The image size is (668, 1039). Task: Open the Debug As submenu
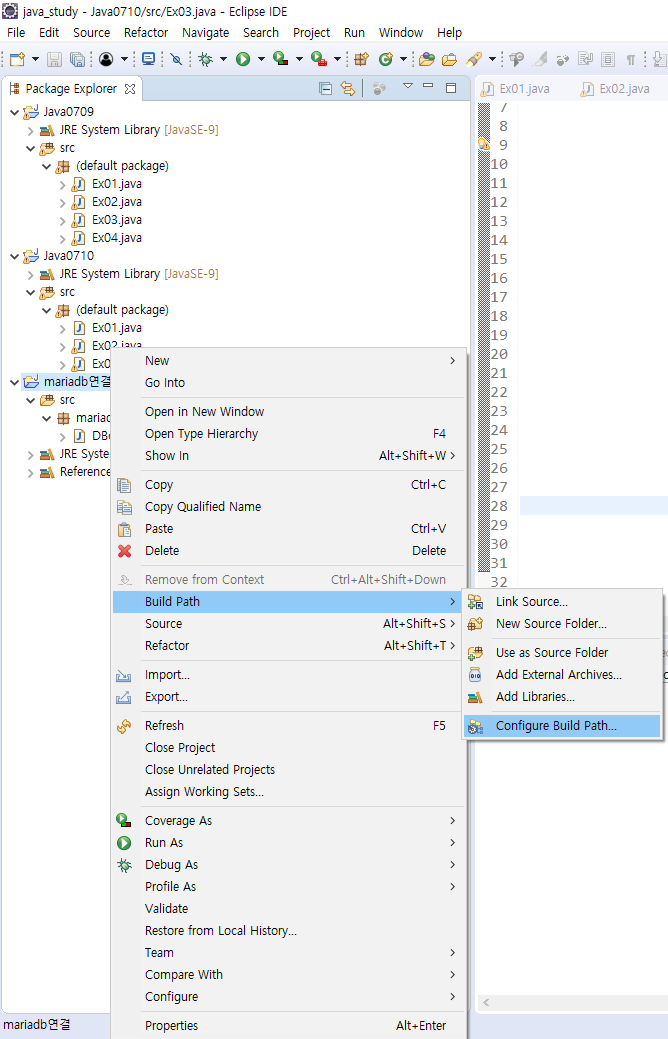pyautogui.click(x=288, y=865)
